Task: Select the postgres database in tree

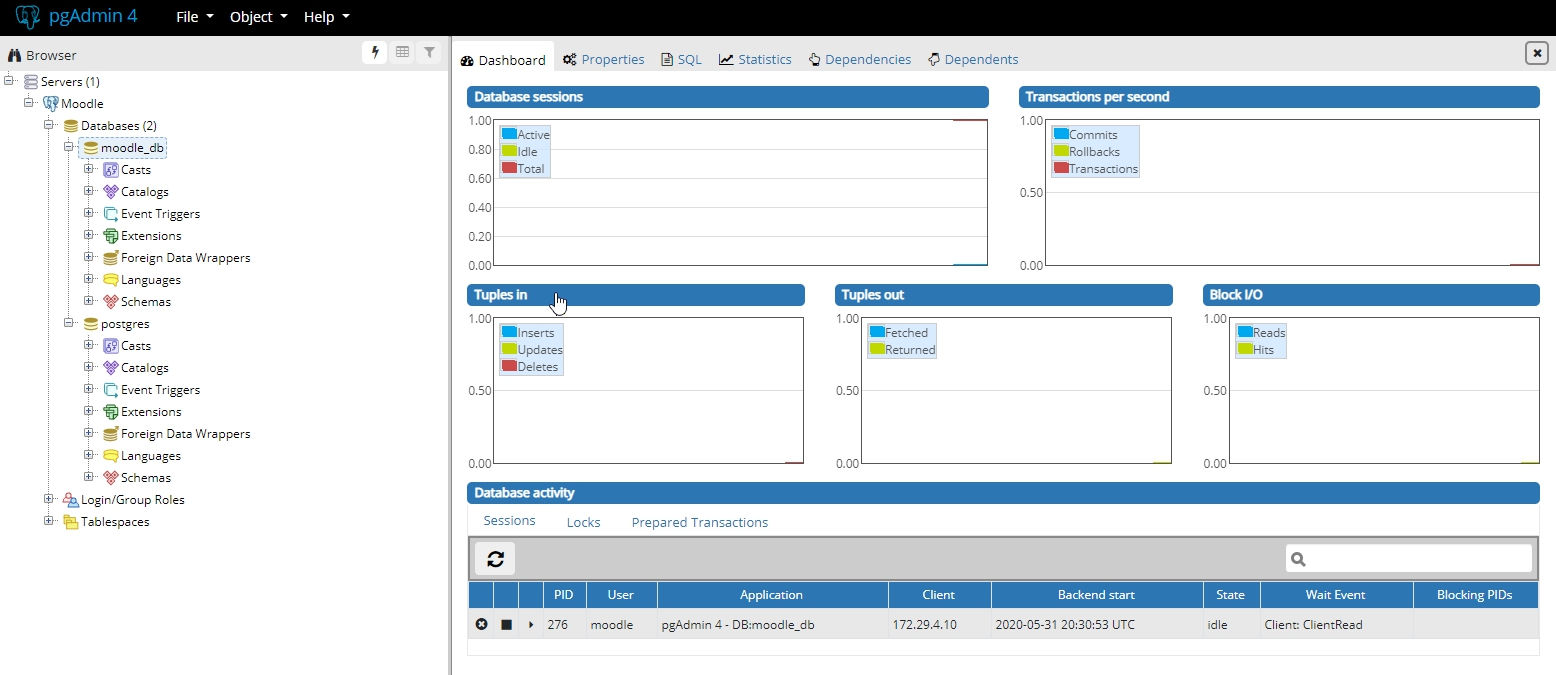Action: click(125, 324)
